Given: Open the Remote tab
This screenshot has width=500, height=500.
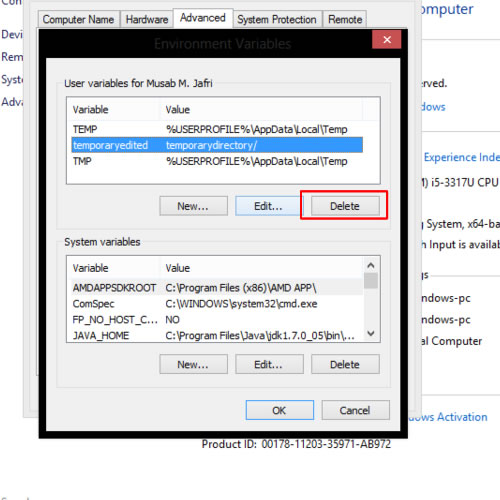Looking at the screenshot, I should tap(345, 19).
